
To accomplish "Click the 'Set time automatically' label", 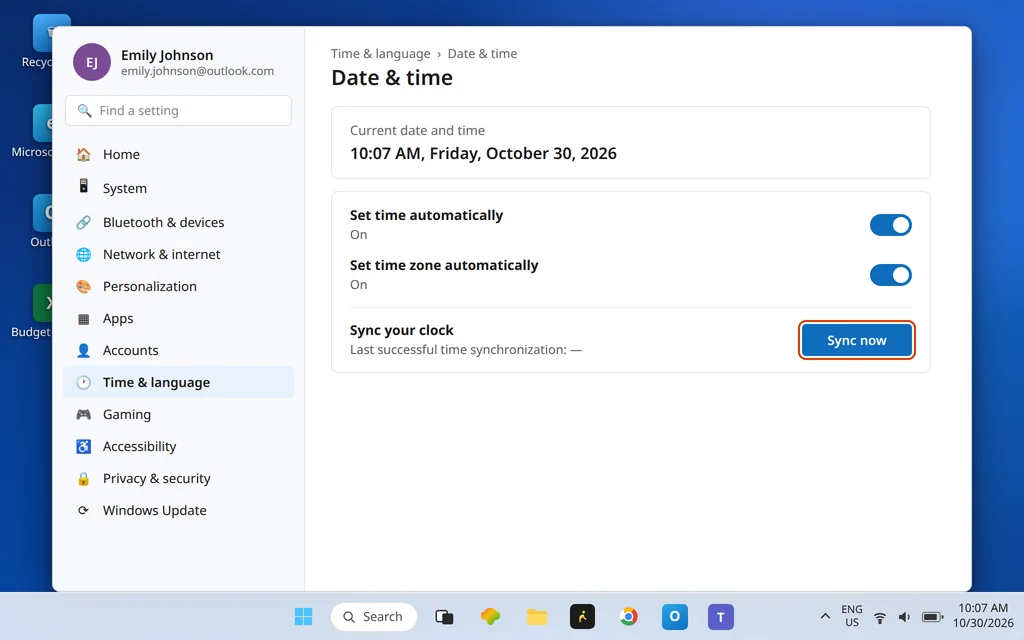I will pyautogui.click(x=426, y=216).
